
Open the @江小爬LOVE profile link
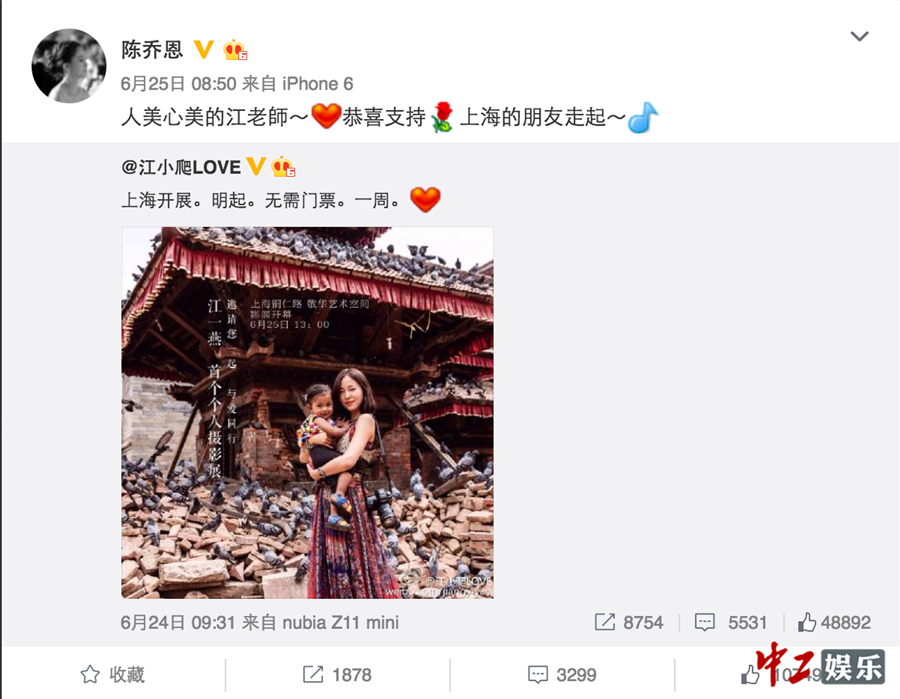[x=181, y=167]
